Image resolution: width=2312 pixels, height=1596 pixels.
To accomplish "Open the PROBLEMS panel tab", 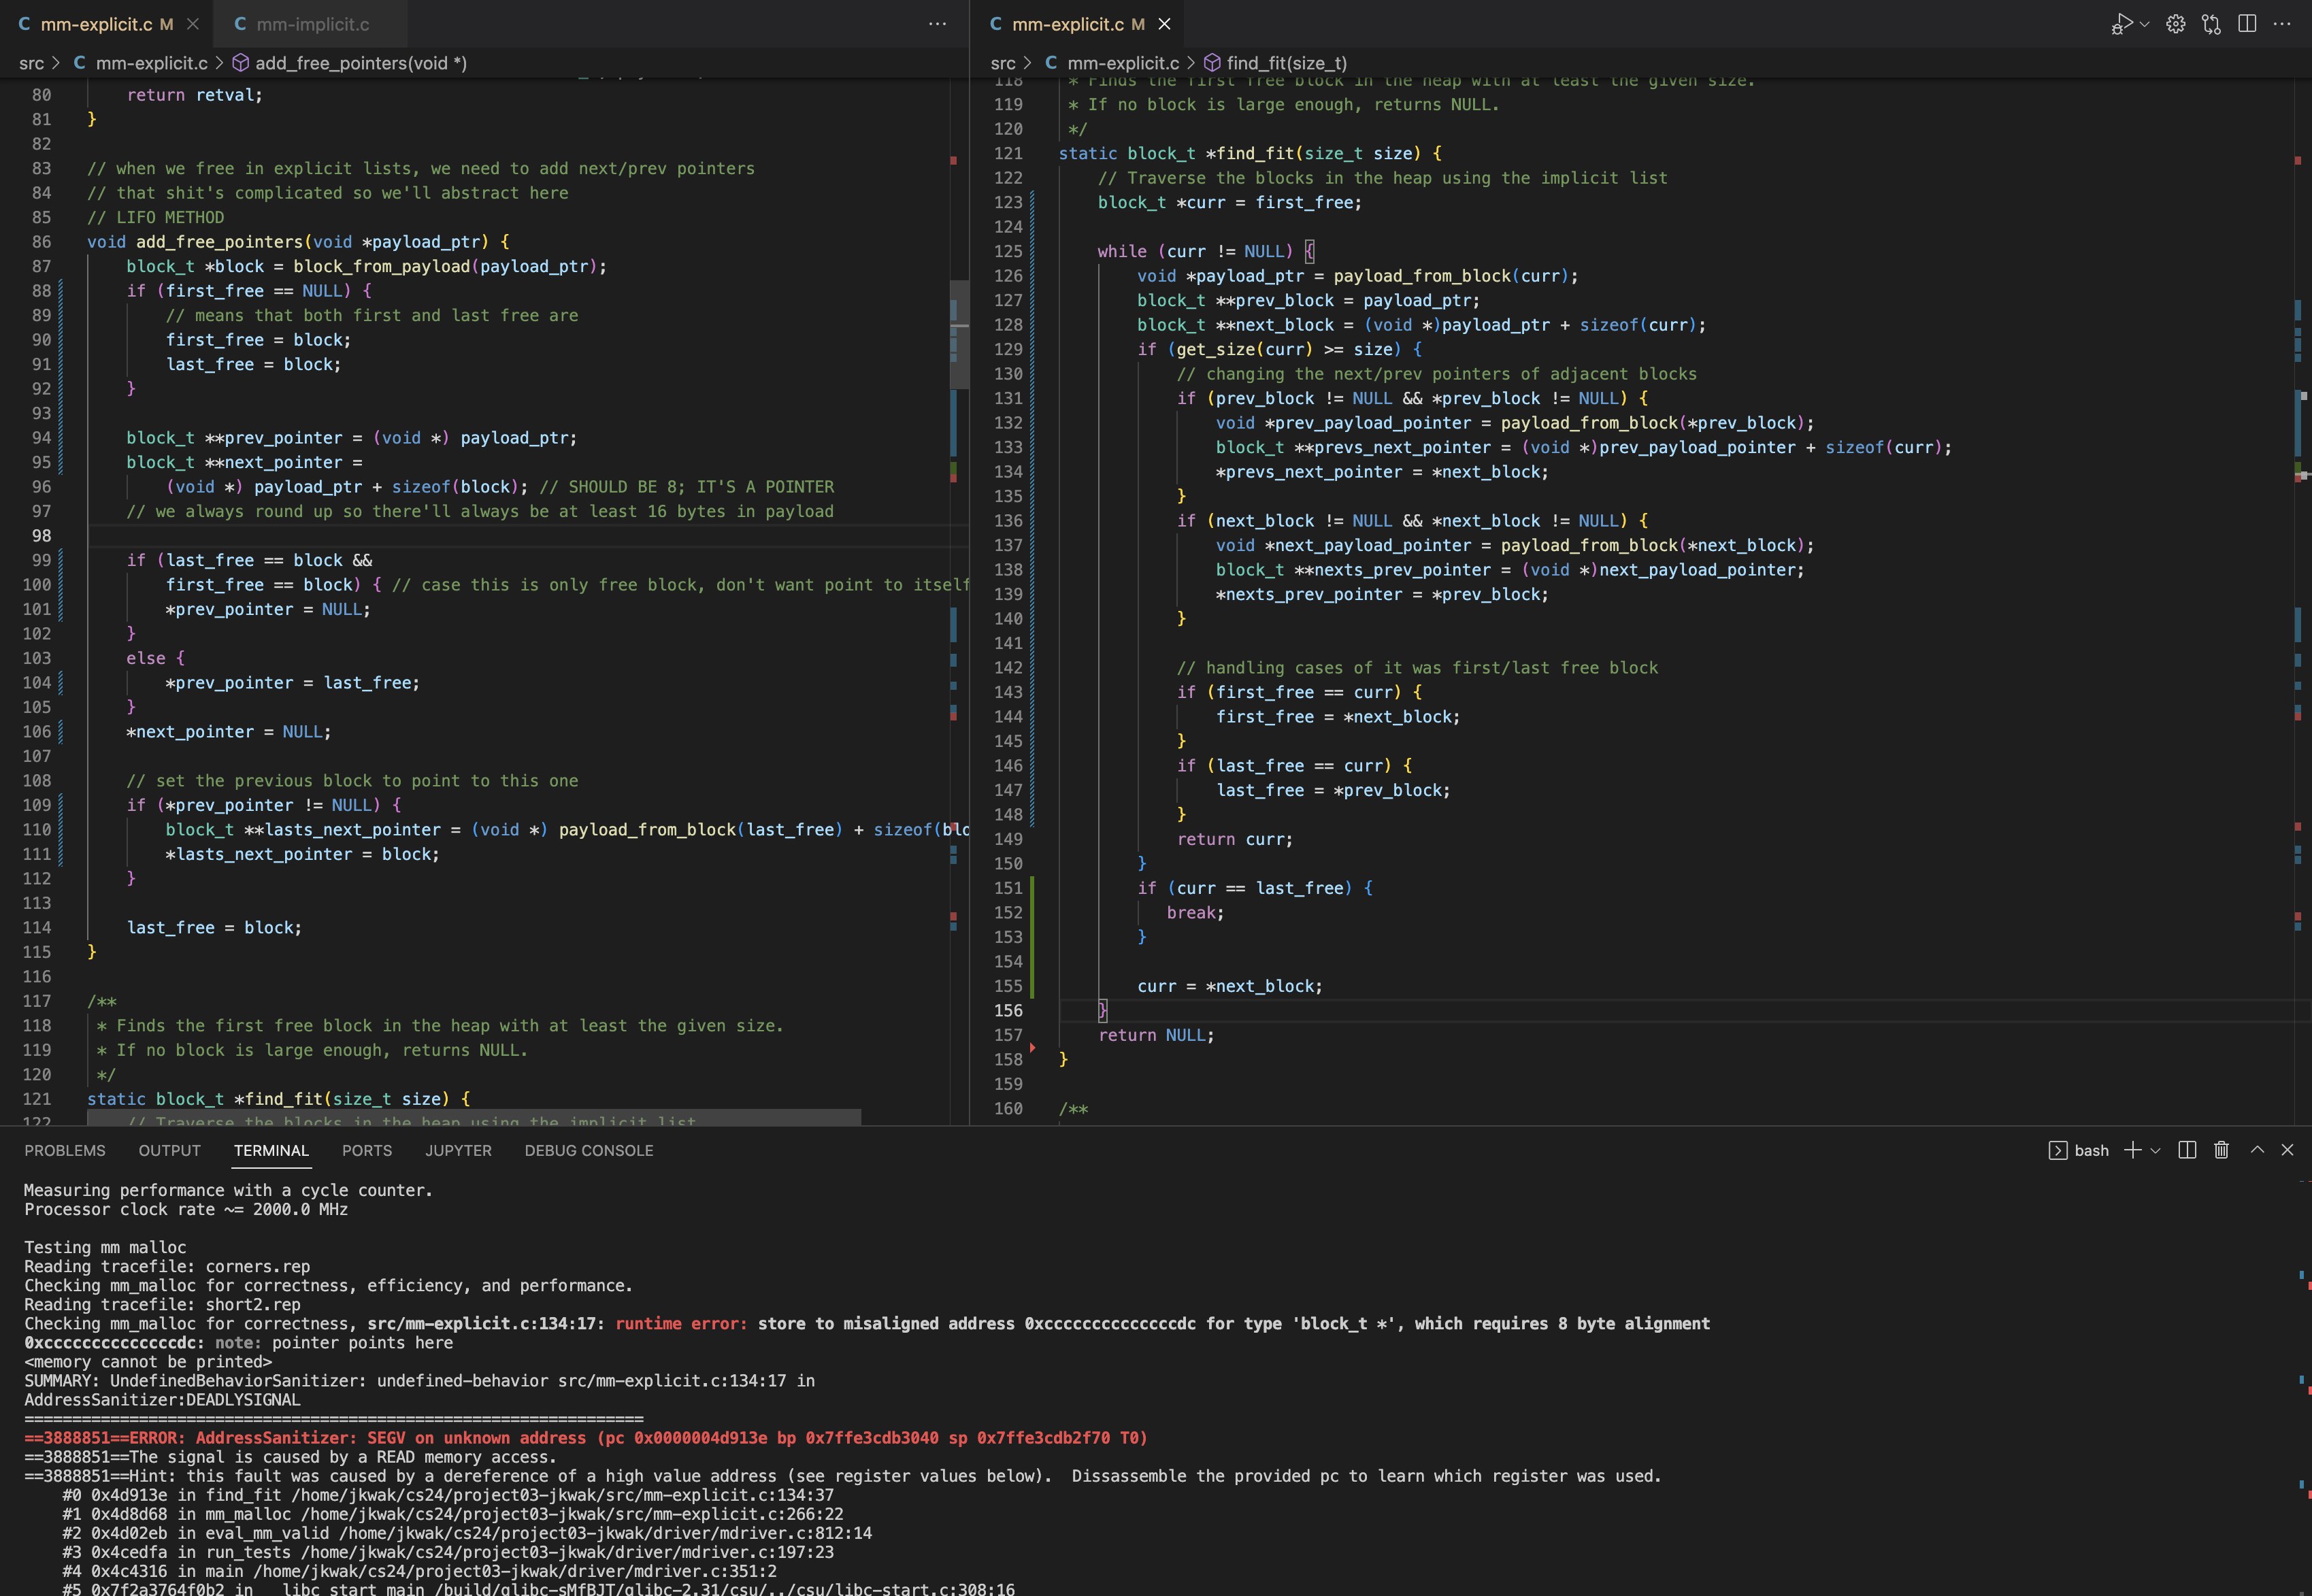I will click(x=65, y=1150).
